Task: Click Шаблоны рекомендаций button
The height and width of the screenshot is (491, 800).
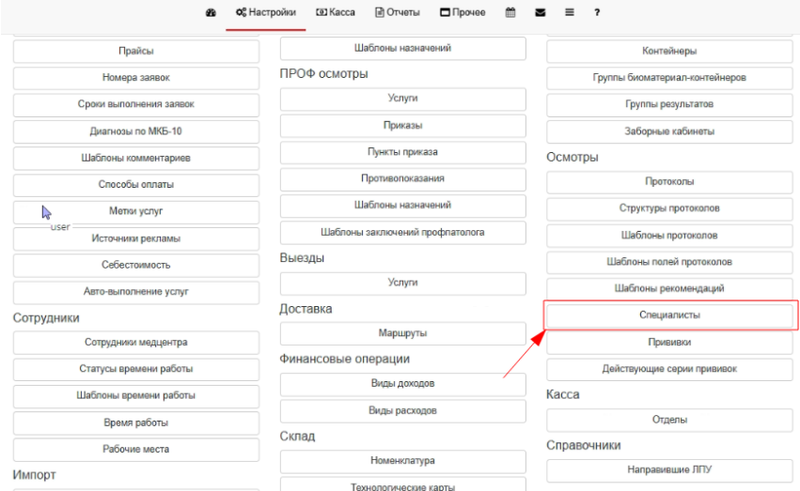Action: pos(669,288)
